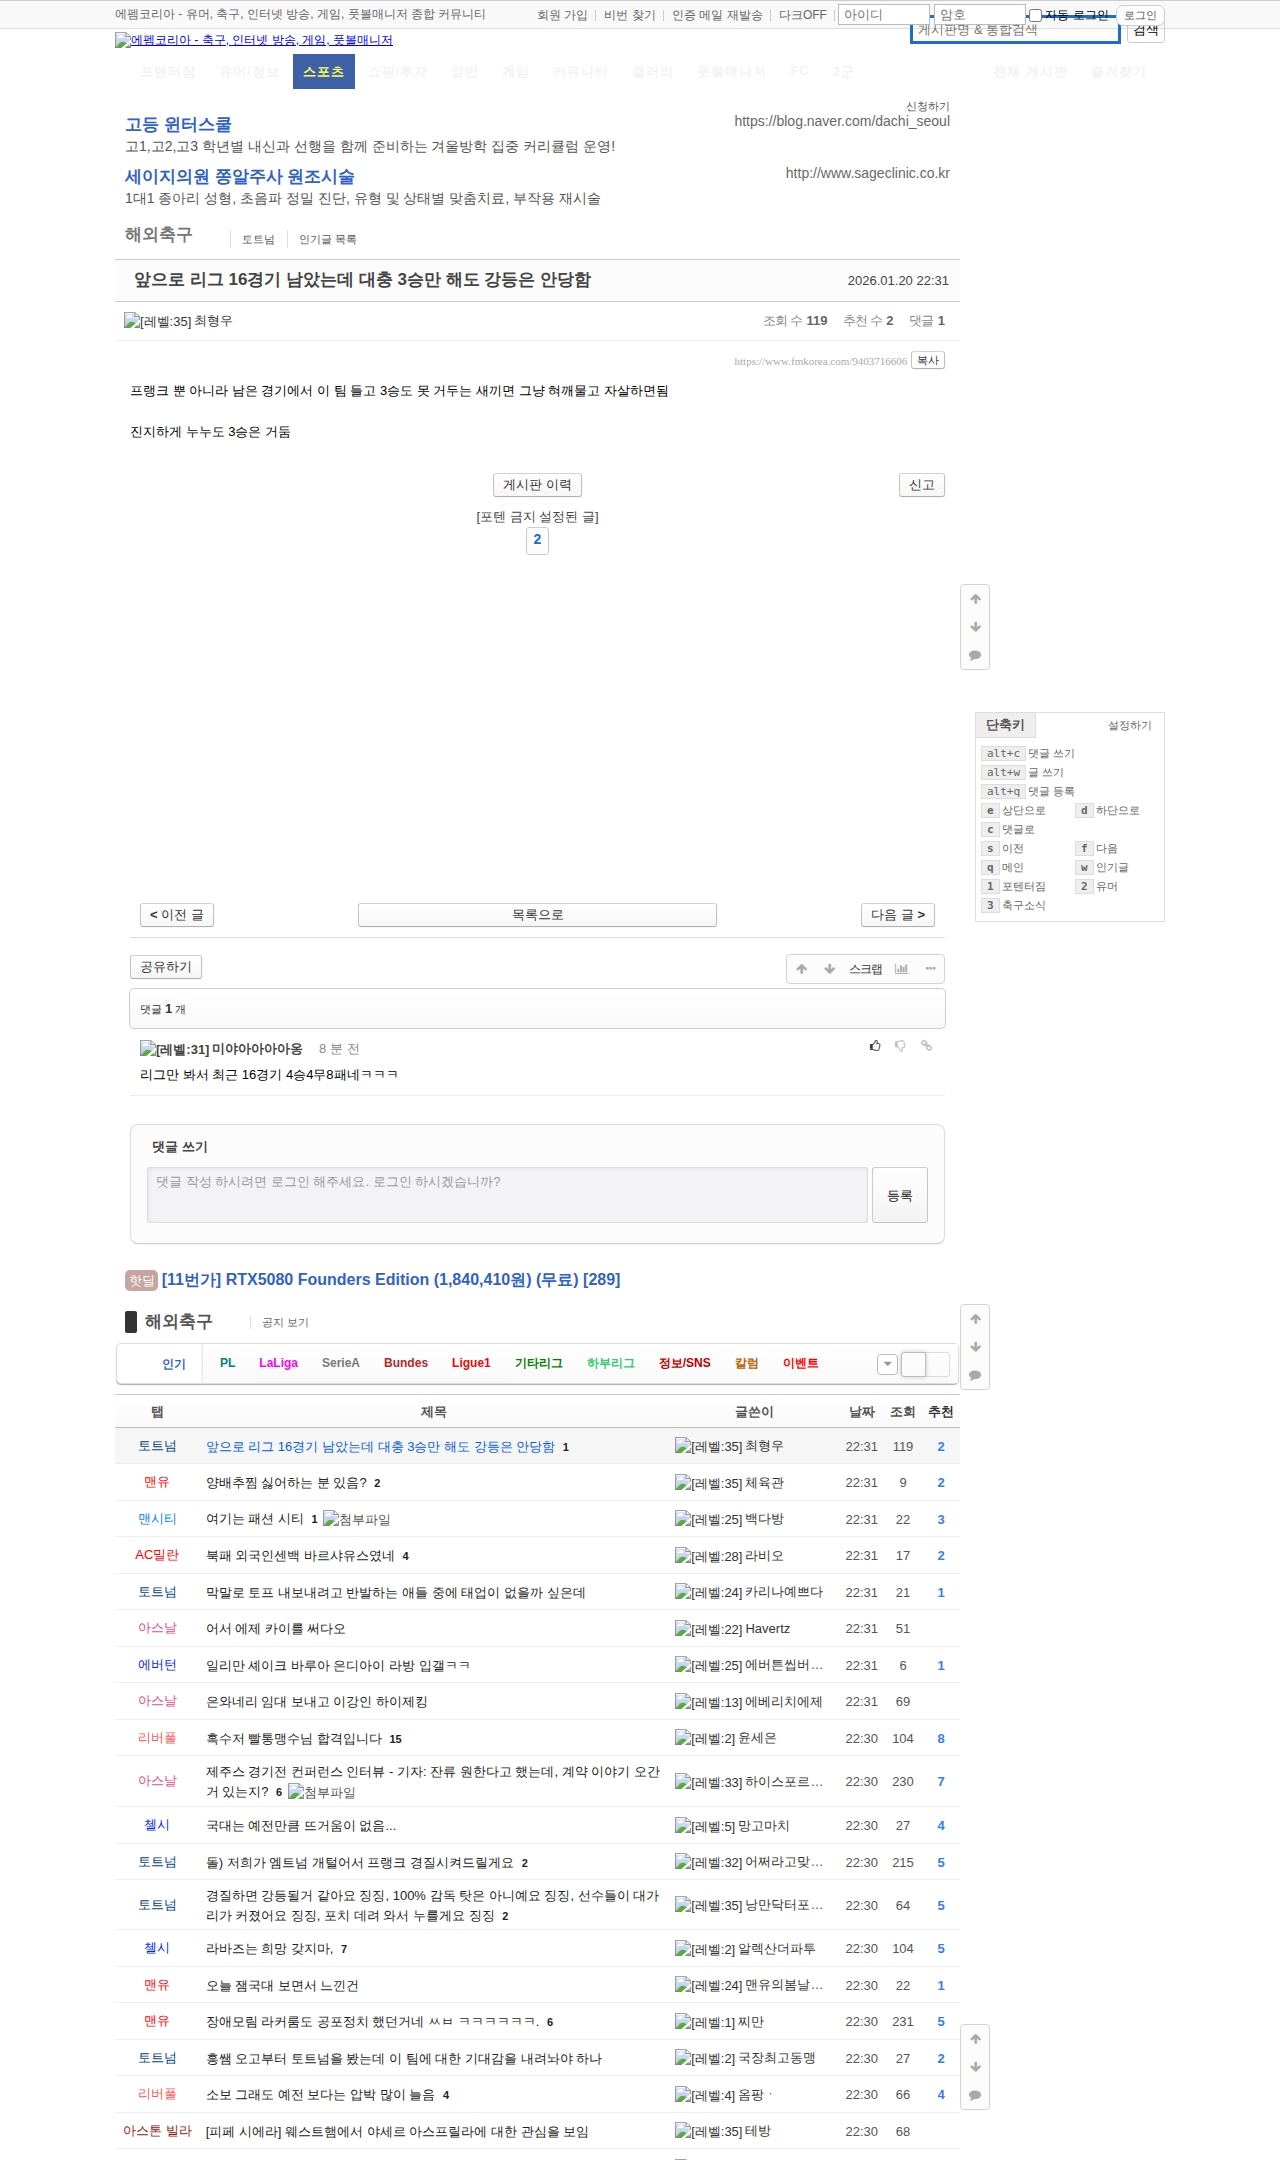Open the 설정하기 link in the 단축키 panel
This screenshot has height=2160, width=1280.
click(1130, 726)
